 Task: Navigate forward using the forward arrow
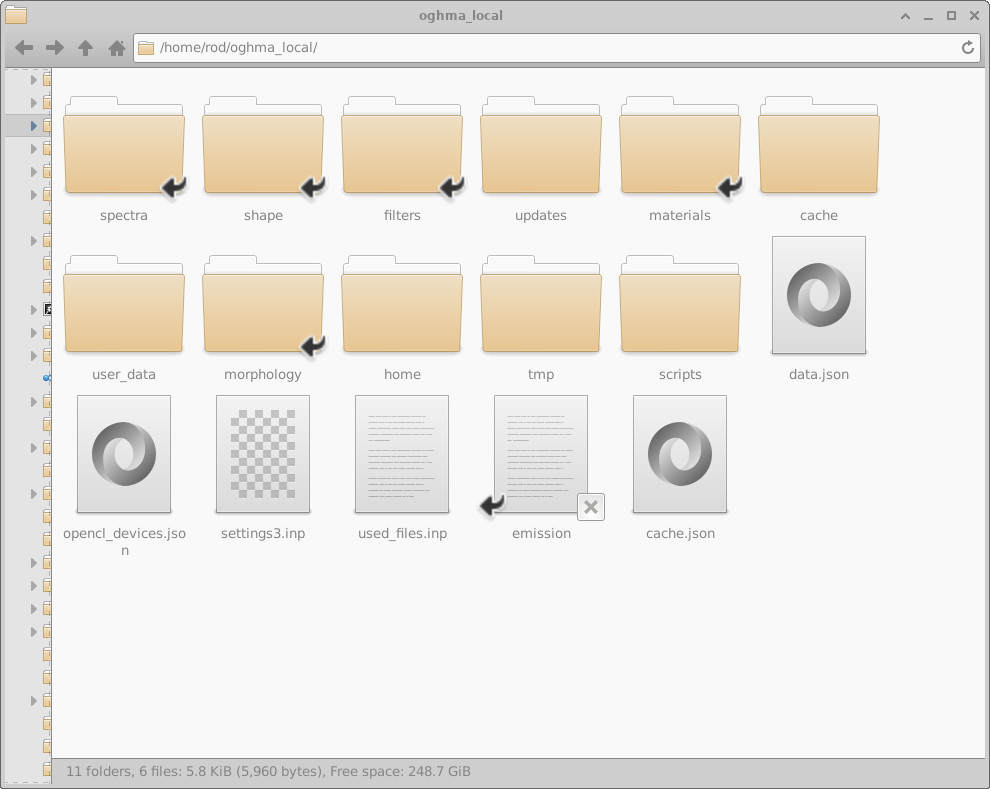[x=55, y=47]
